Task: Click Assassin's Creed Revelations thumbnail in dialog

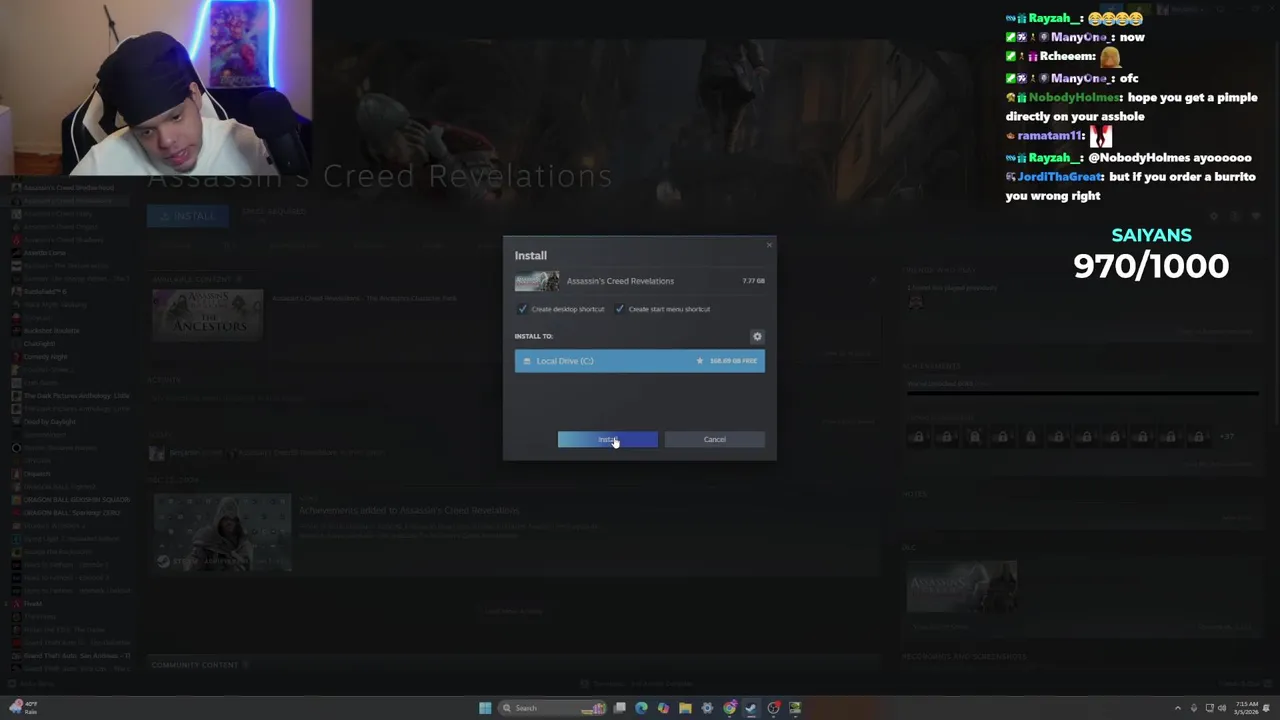Action: (537, 281)
